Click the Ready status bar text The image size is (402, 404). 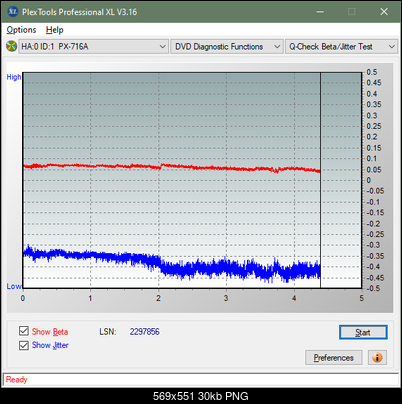pyautogui.click(x=16, y=380)
